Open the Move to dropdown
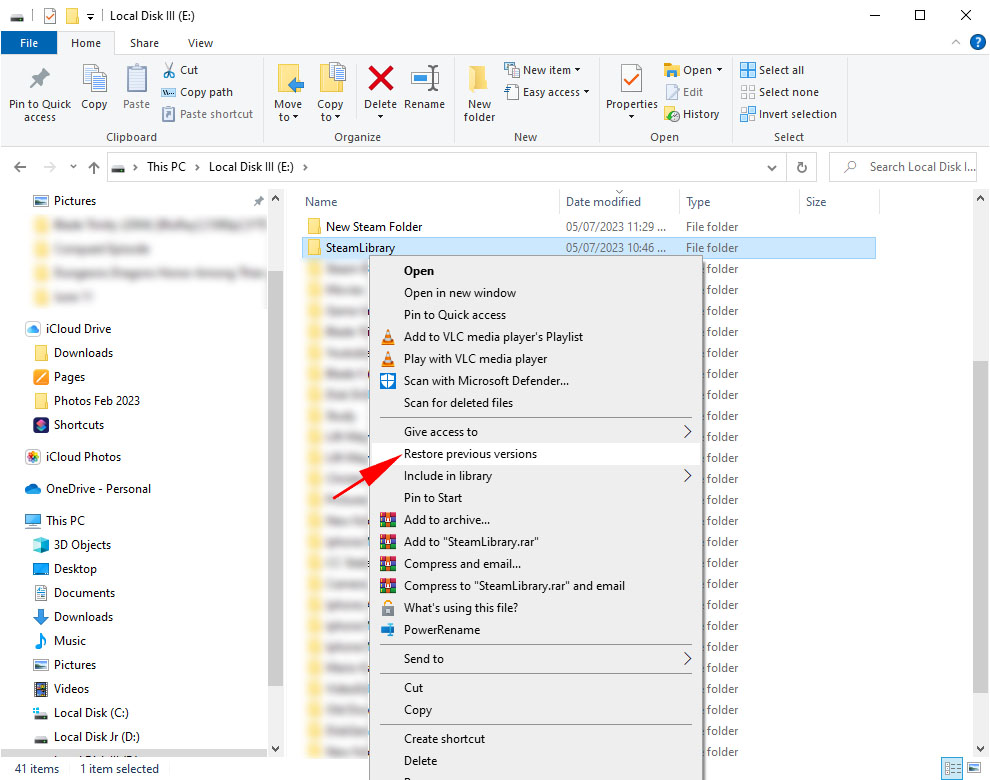The image size is (990, 780). [x=288, y=93]
